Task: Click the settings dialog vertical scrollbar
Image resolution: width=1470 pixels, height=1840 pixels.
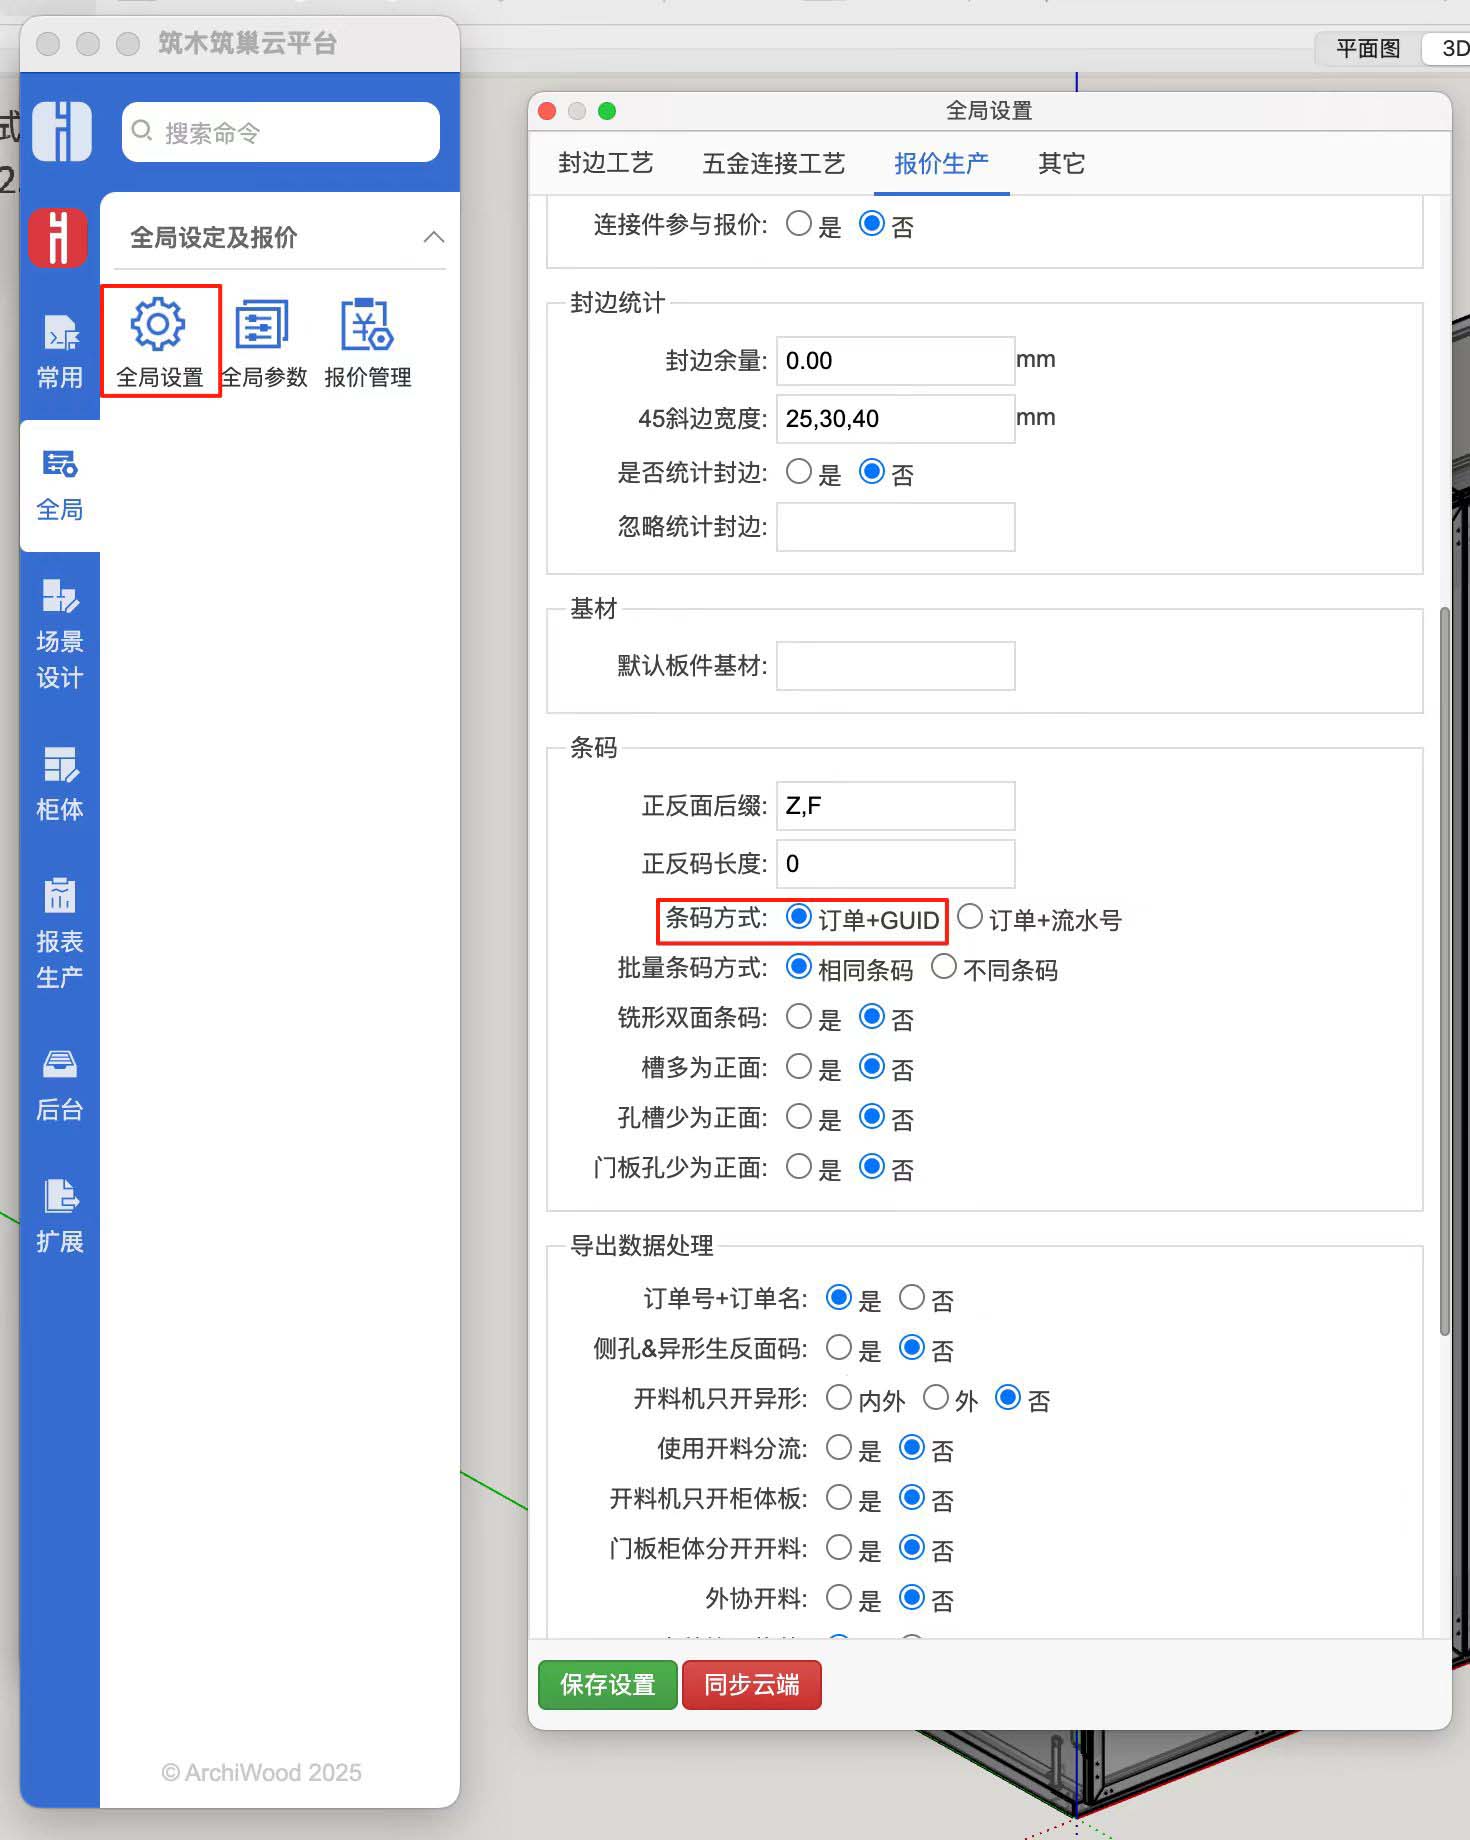Action: pos(1444,970)
